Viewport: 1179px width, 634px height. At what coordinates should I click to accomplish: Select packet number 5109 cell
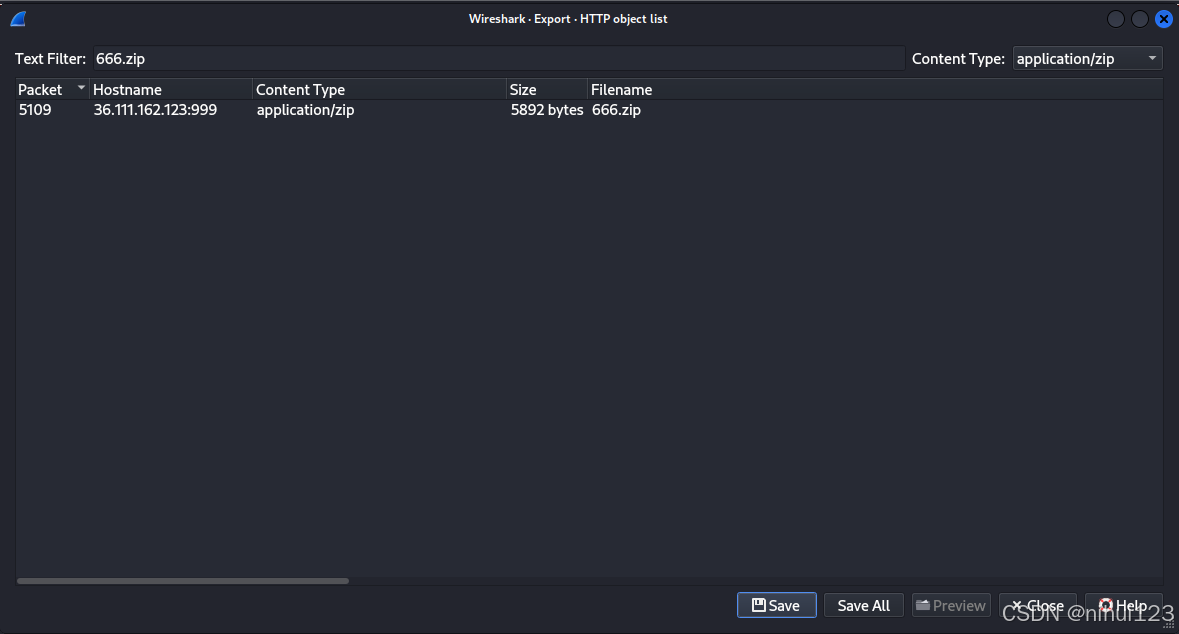pyautogui.click(x=35, y=110)
